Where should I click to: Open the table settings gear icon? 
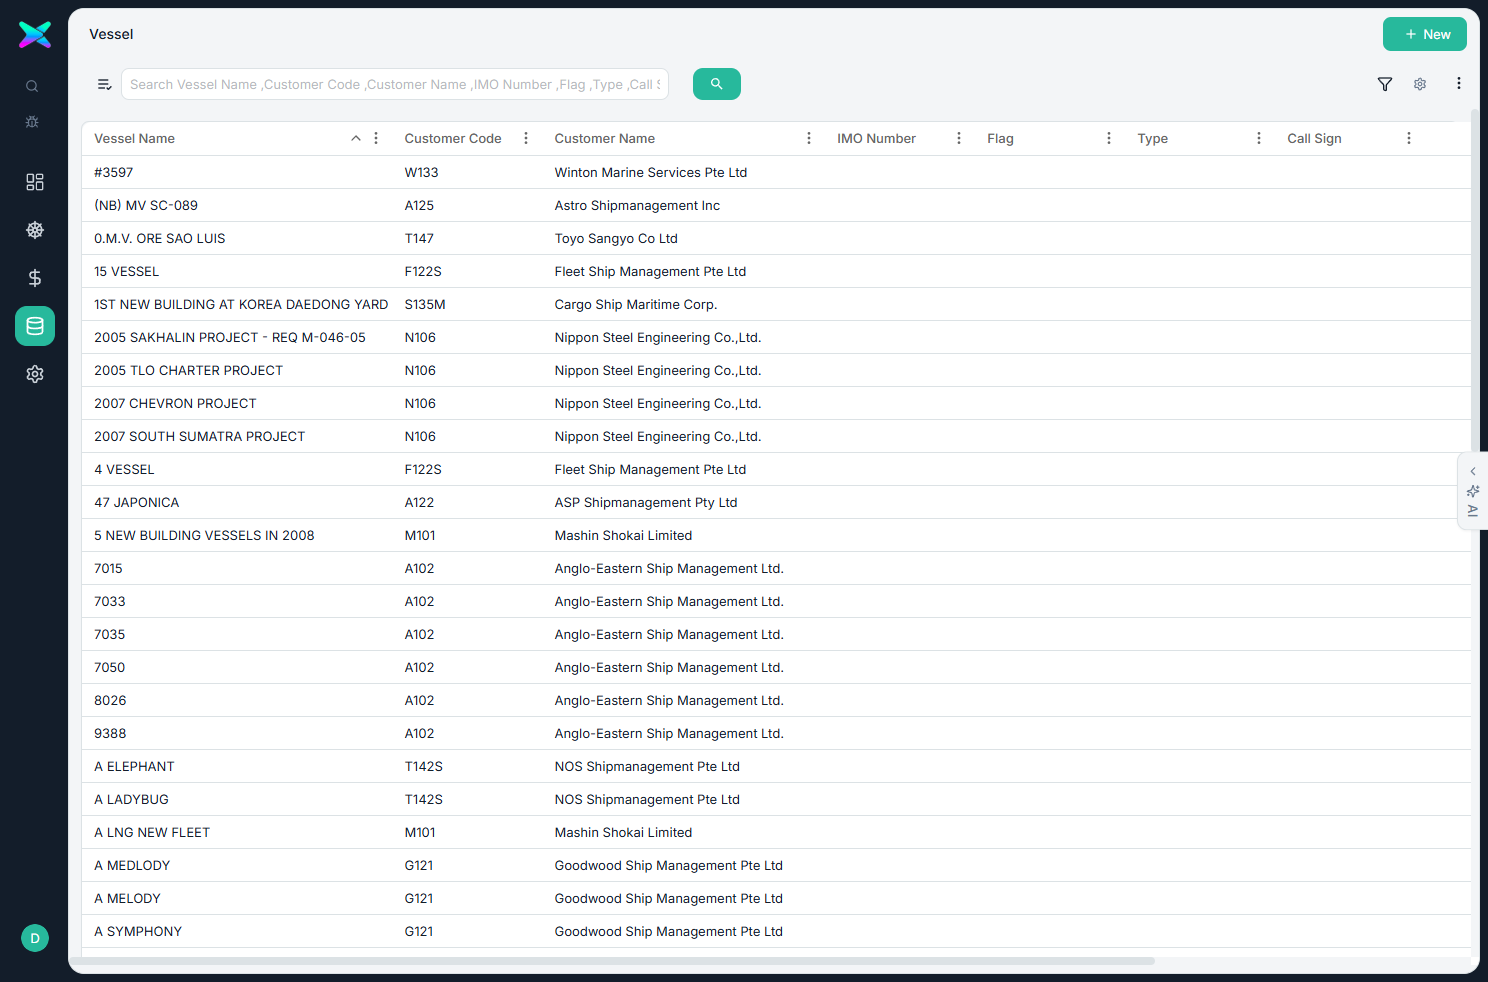coord(1420,84)
